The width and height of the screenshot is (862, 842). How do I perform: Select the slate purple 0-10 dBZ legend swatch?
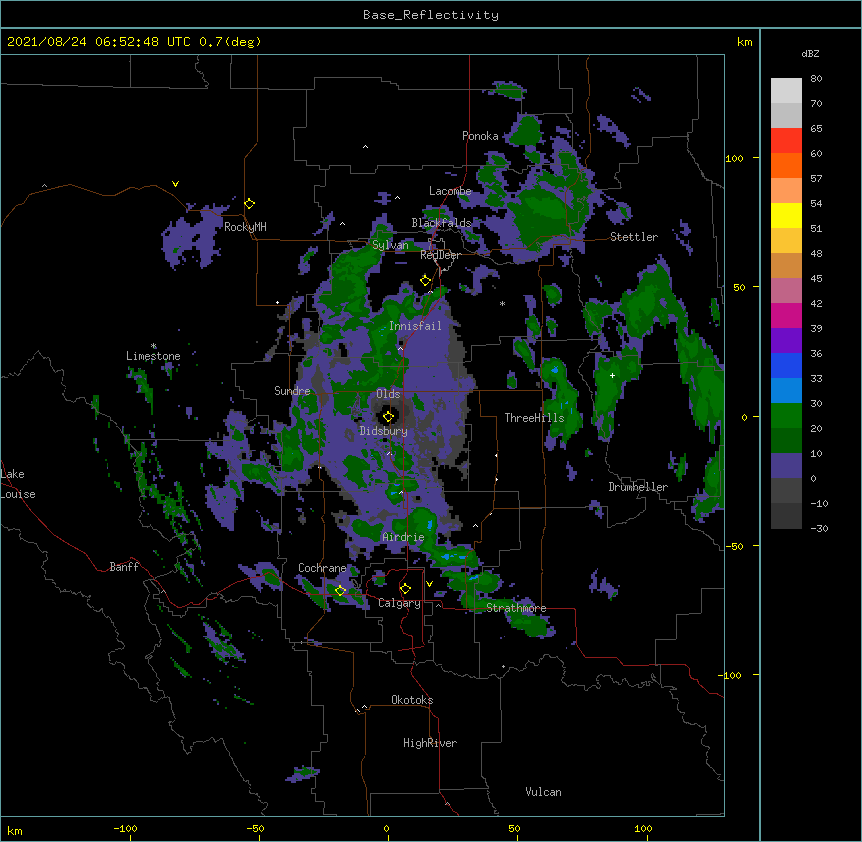pos(786,466)
